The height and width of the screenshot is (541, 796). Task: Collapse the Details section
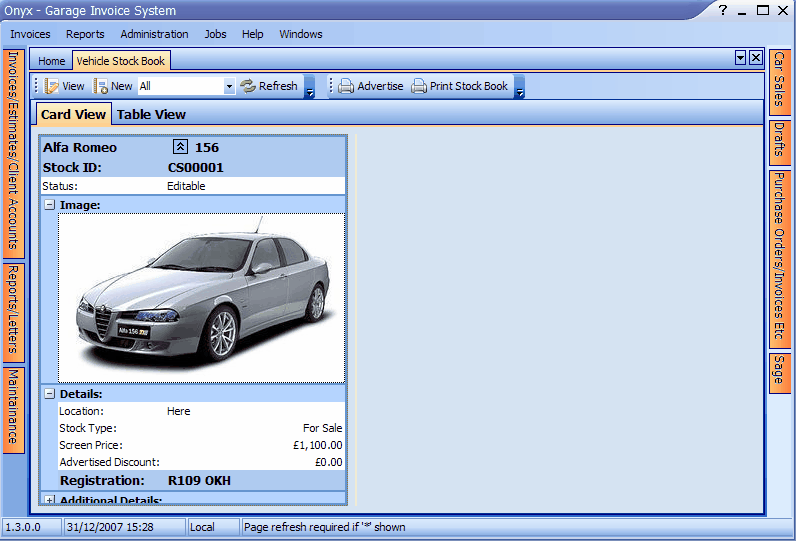coord(49,394)
